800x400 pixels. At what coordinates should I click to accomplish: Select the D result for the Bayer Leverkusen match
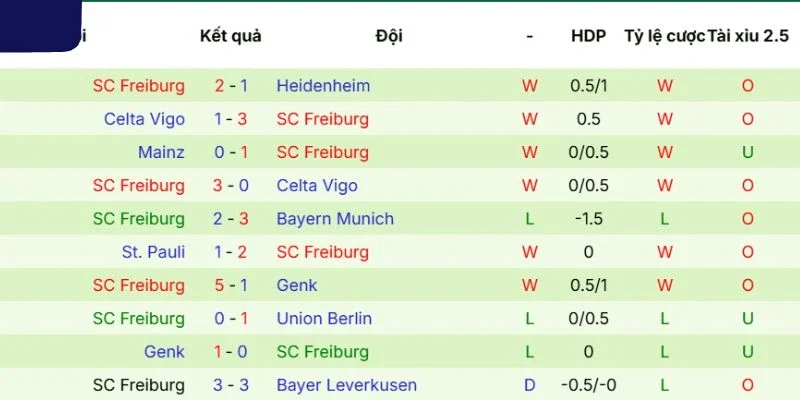point(530,385)
